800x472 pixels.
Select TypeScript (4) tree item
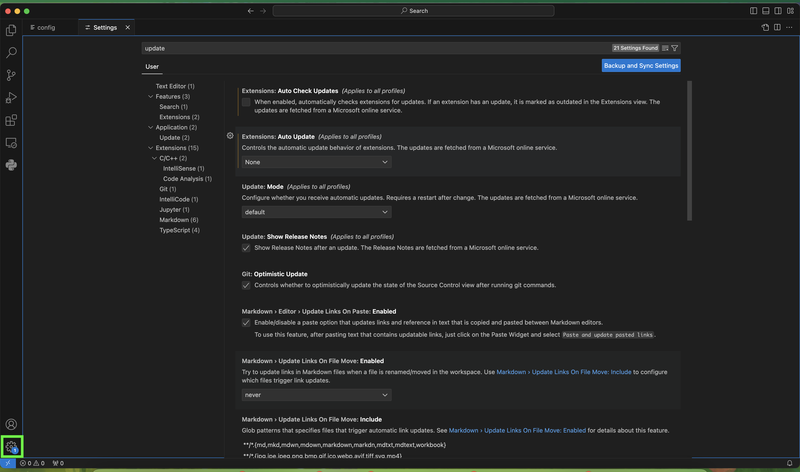179,230
